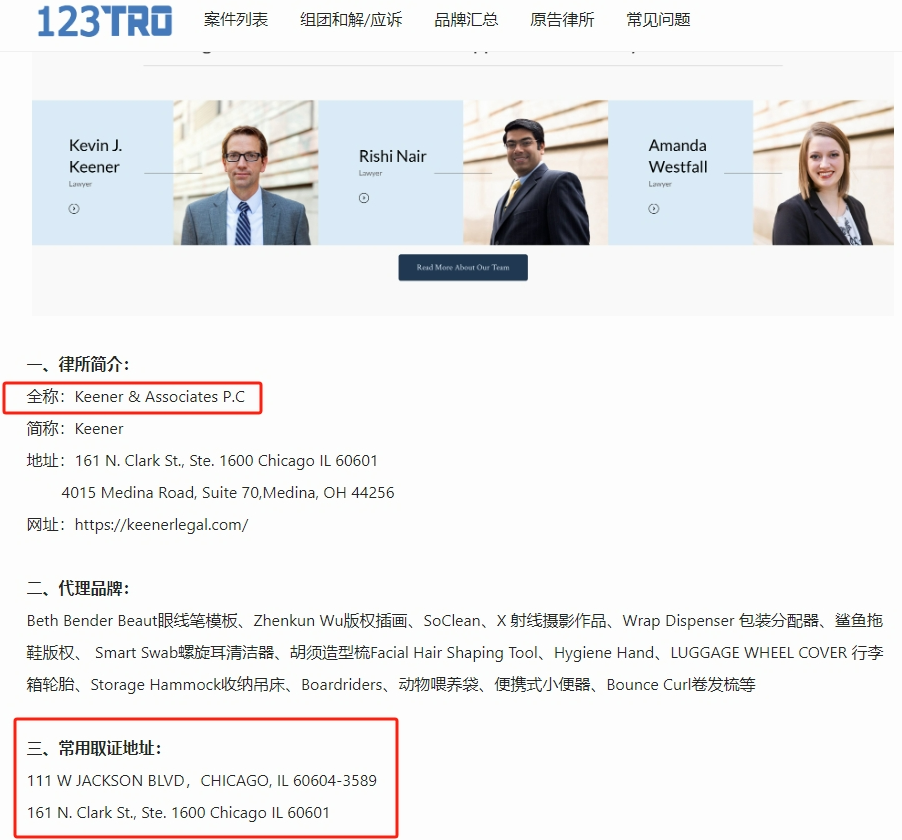902x840 pixels.
Task: Click the Kevin J. Keener name
Action: (95, 156)
